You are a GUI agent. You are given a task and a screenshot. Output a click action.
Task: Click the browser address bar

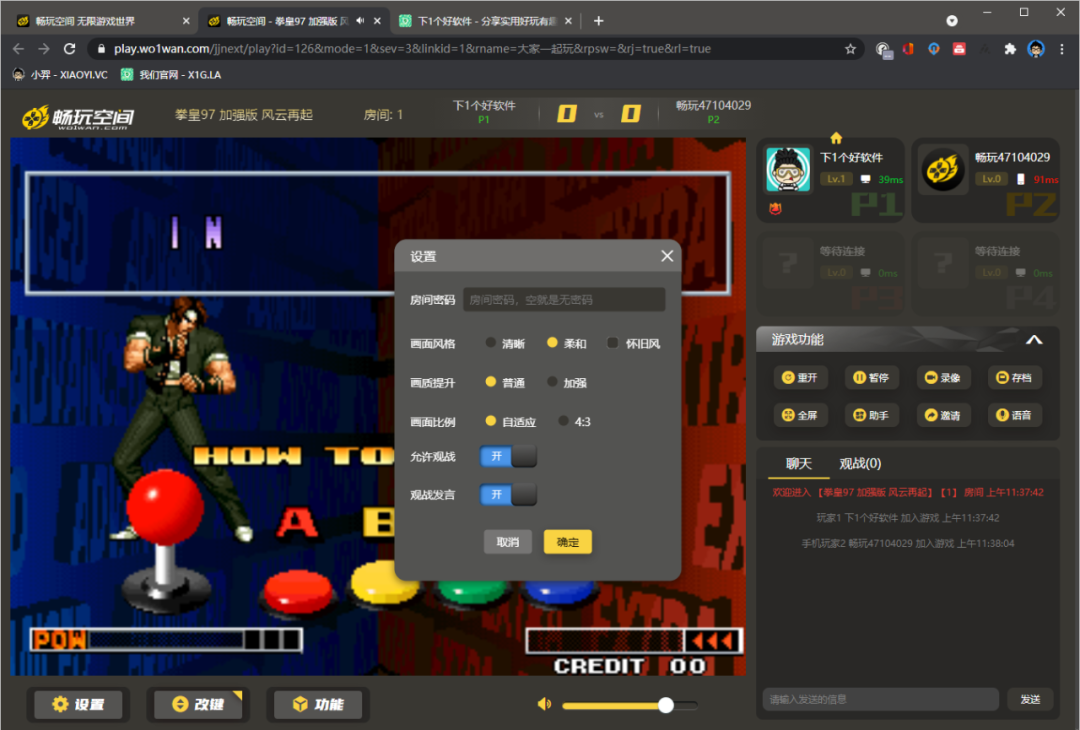[475, 49]
